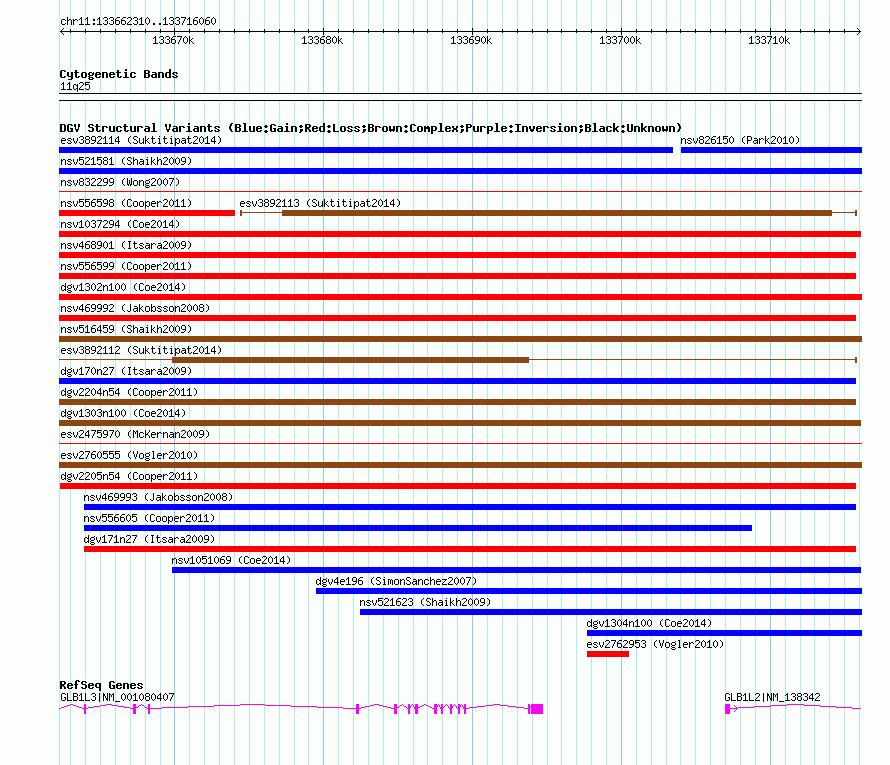Open the dgv1304n100 (Coe2014) variant label
The height and width of the screenshot is (765, 890).
coord(649,623)
